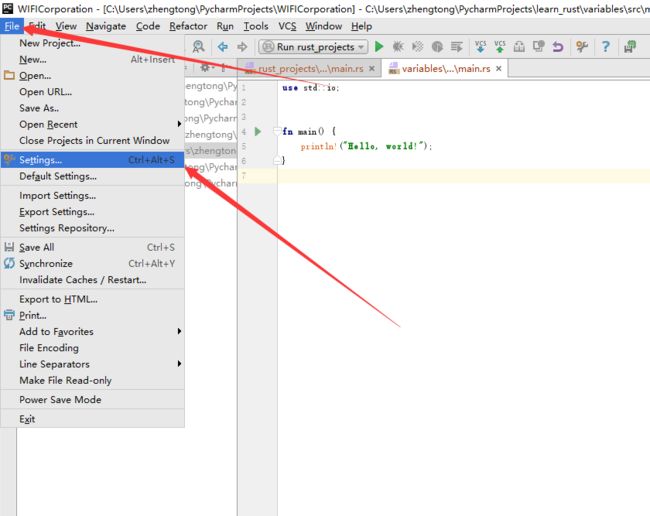The height and width of the screenshot is (516, 650).
Task: Select Export to HTML... entry
Action: point(92,299)
